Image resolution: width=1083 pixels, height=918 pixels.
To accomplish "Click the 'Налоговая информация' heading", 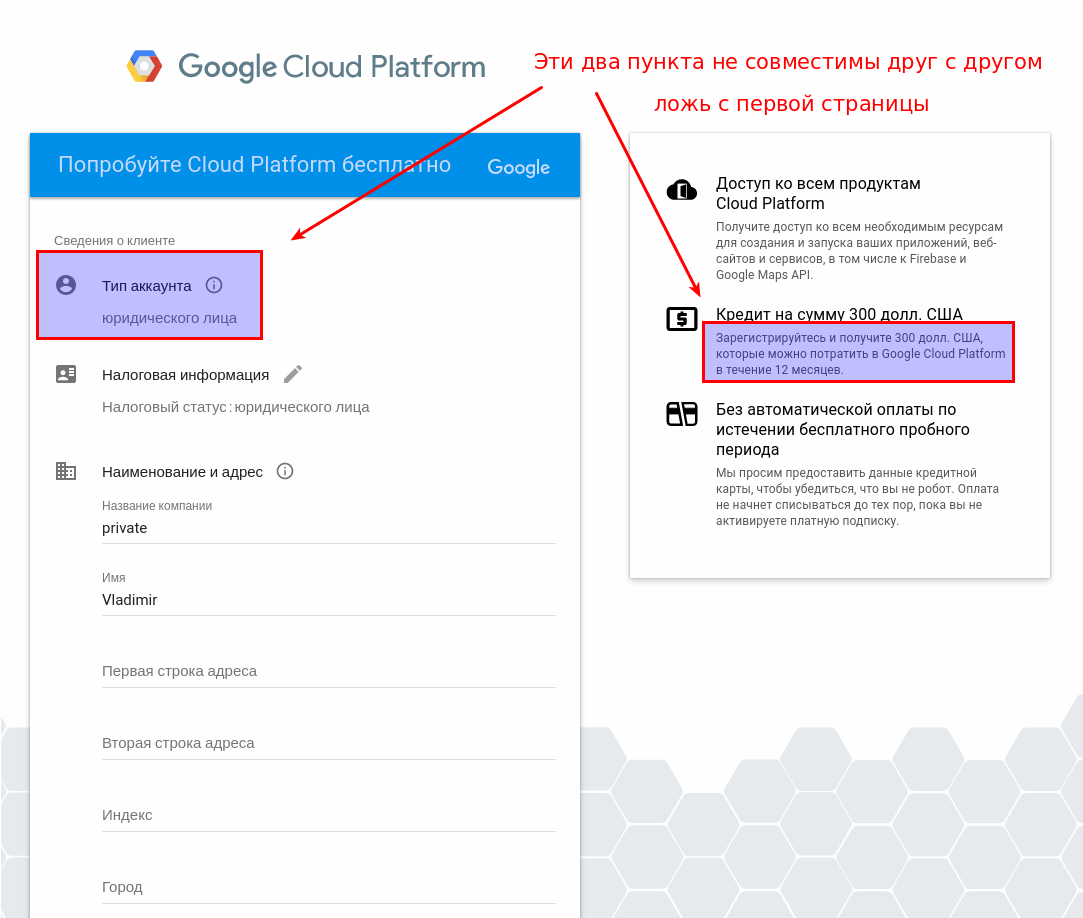I will (186, 375).
